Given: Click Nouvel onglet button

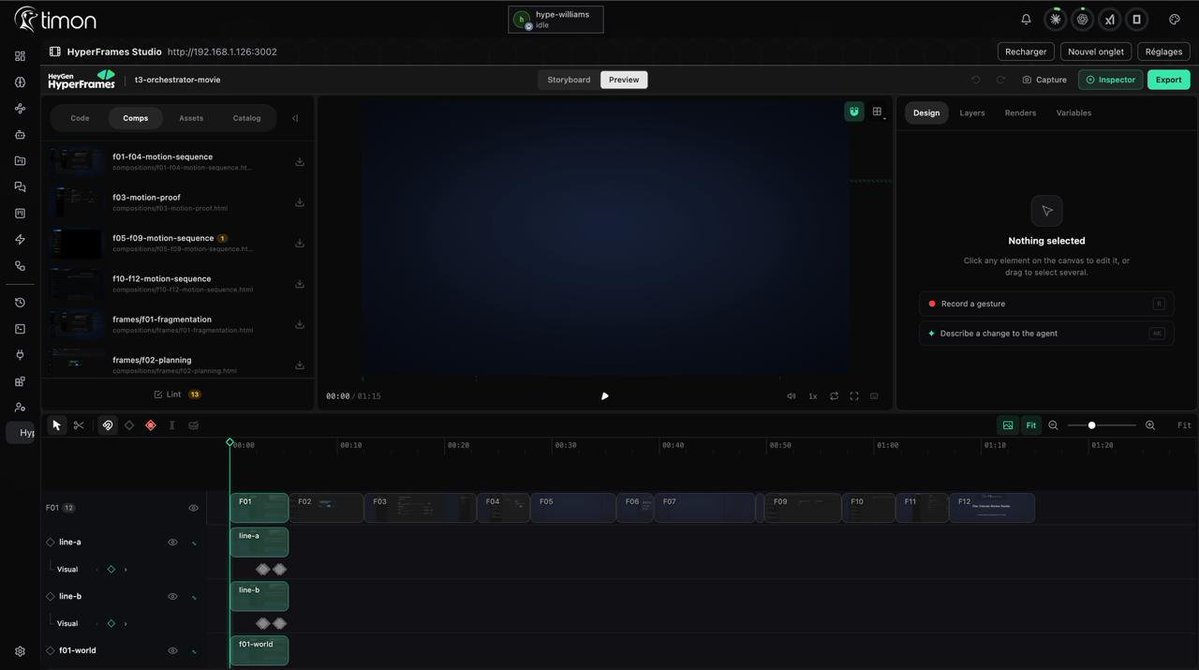Looking at the screenshot, I should (x=1096, y=52).
